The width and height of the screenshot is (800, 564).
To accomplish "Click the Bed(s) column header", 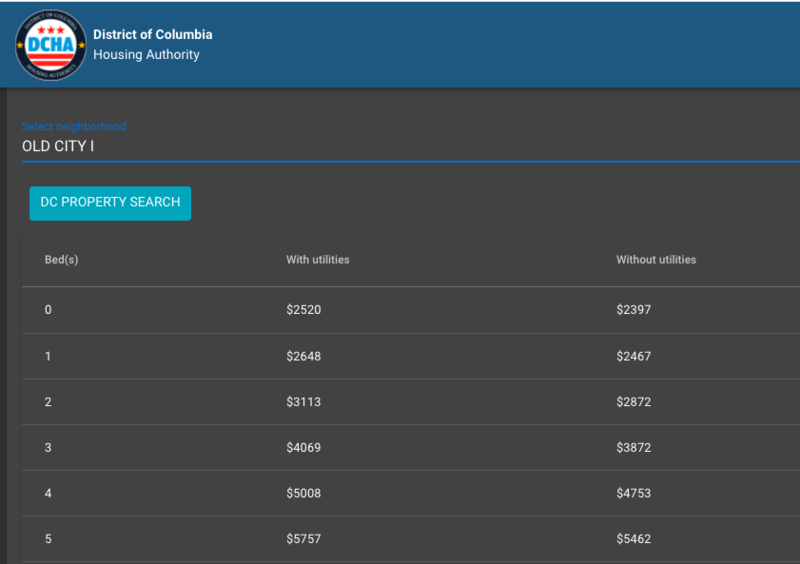I will tap(61, 260).
